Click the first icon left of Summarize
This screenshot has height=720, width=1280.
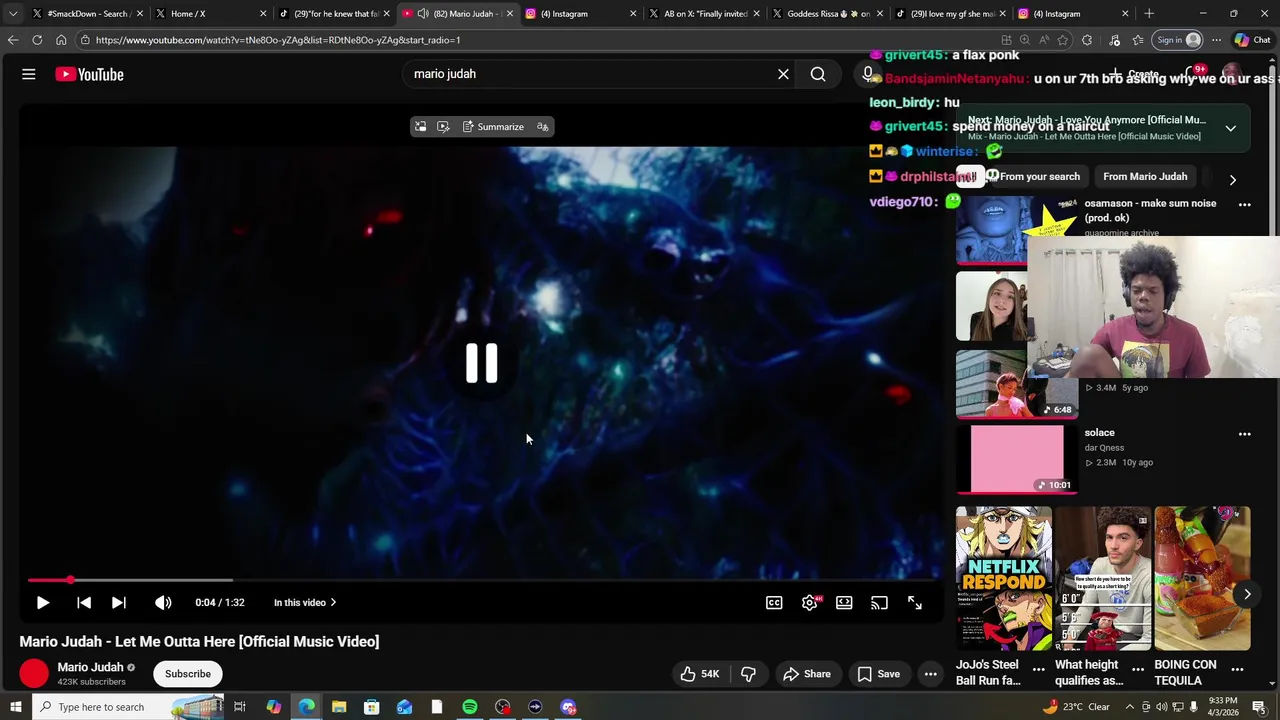click(421, 127)
